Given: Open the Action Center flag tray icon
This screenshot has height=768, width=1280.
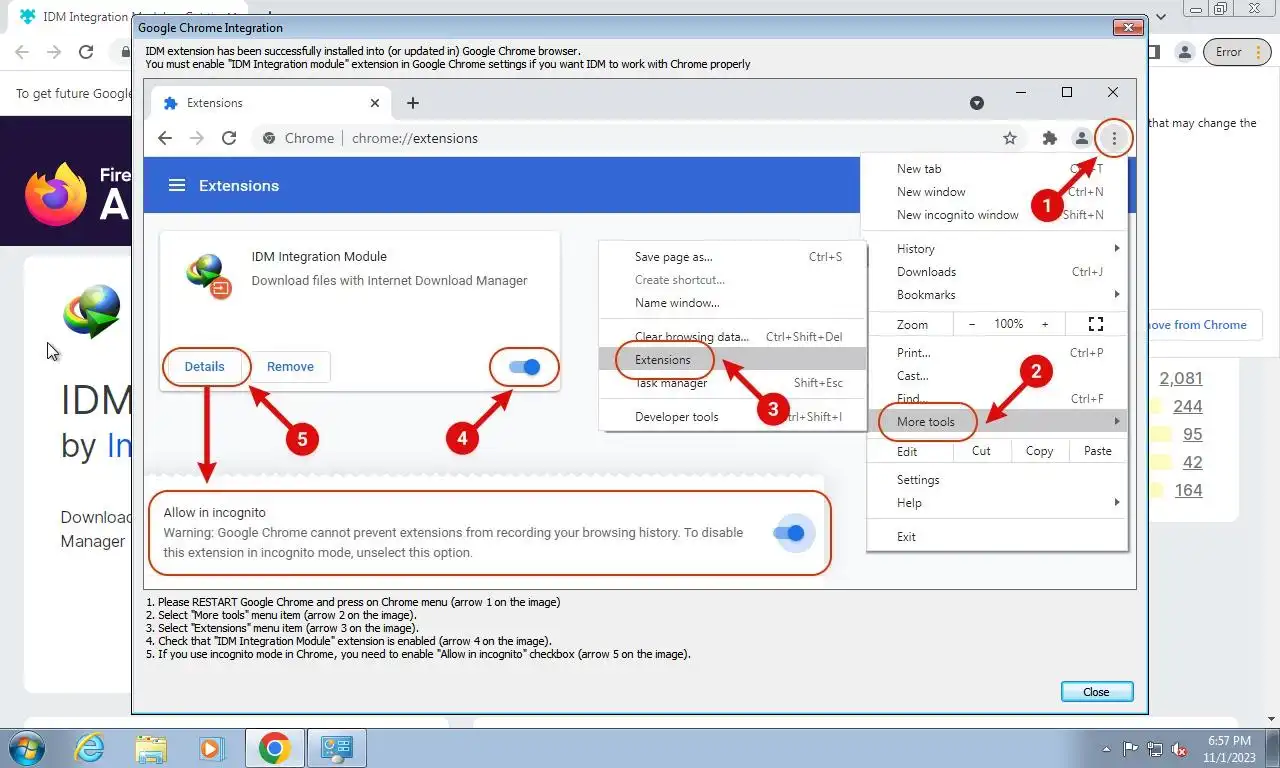Looking at the screenshot, I should [1131, 749].
